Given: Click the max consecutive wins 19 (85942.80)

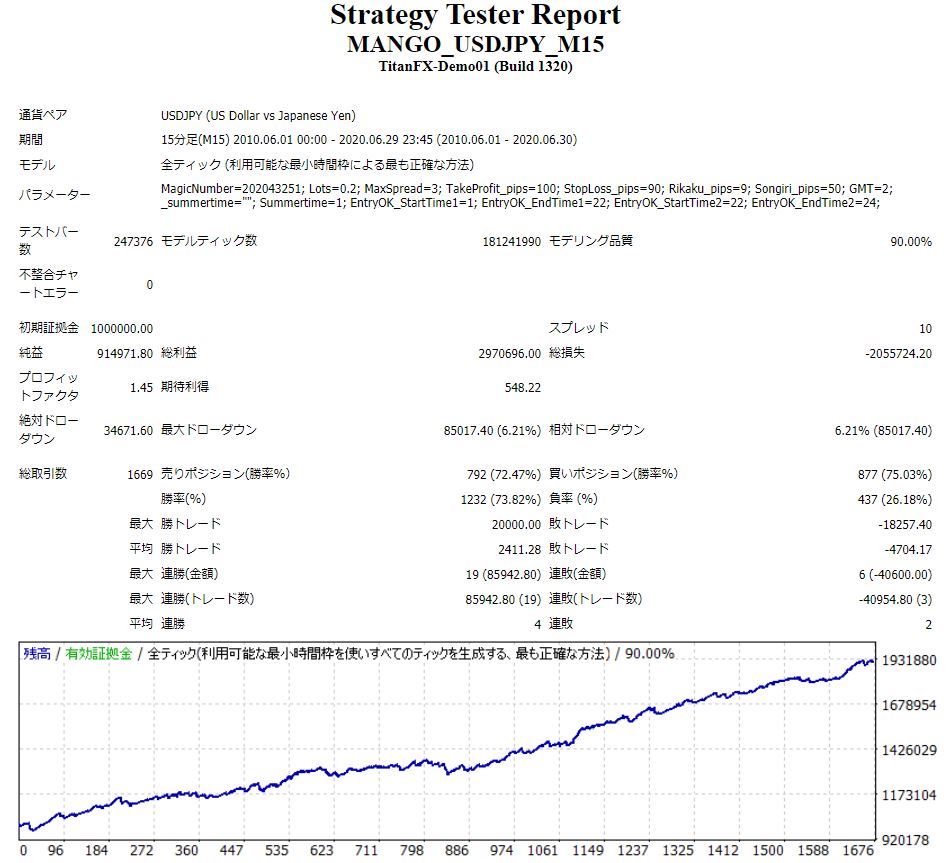Looking at the screenshot, I should 503,575.
